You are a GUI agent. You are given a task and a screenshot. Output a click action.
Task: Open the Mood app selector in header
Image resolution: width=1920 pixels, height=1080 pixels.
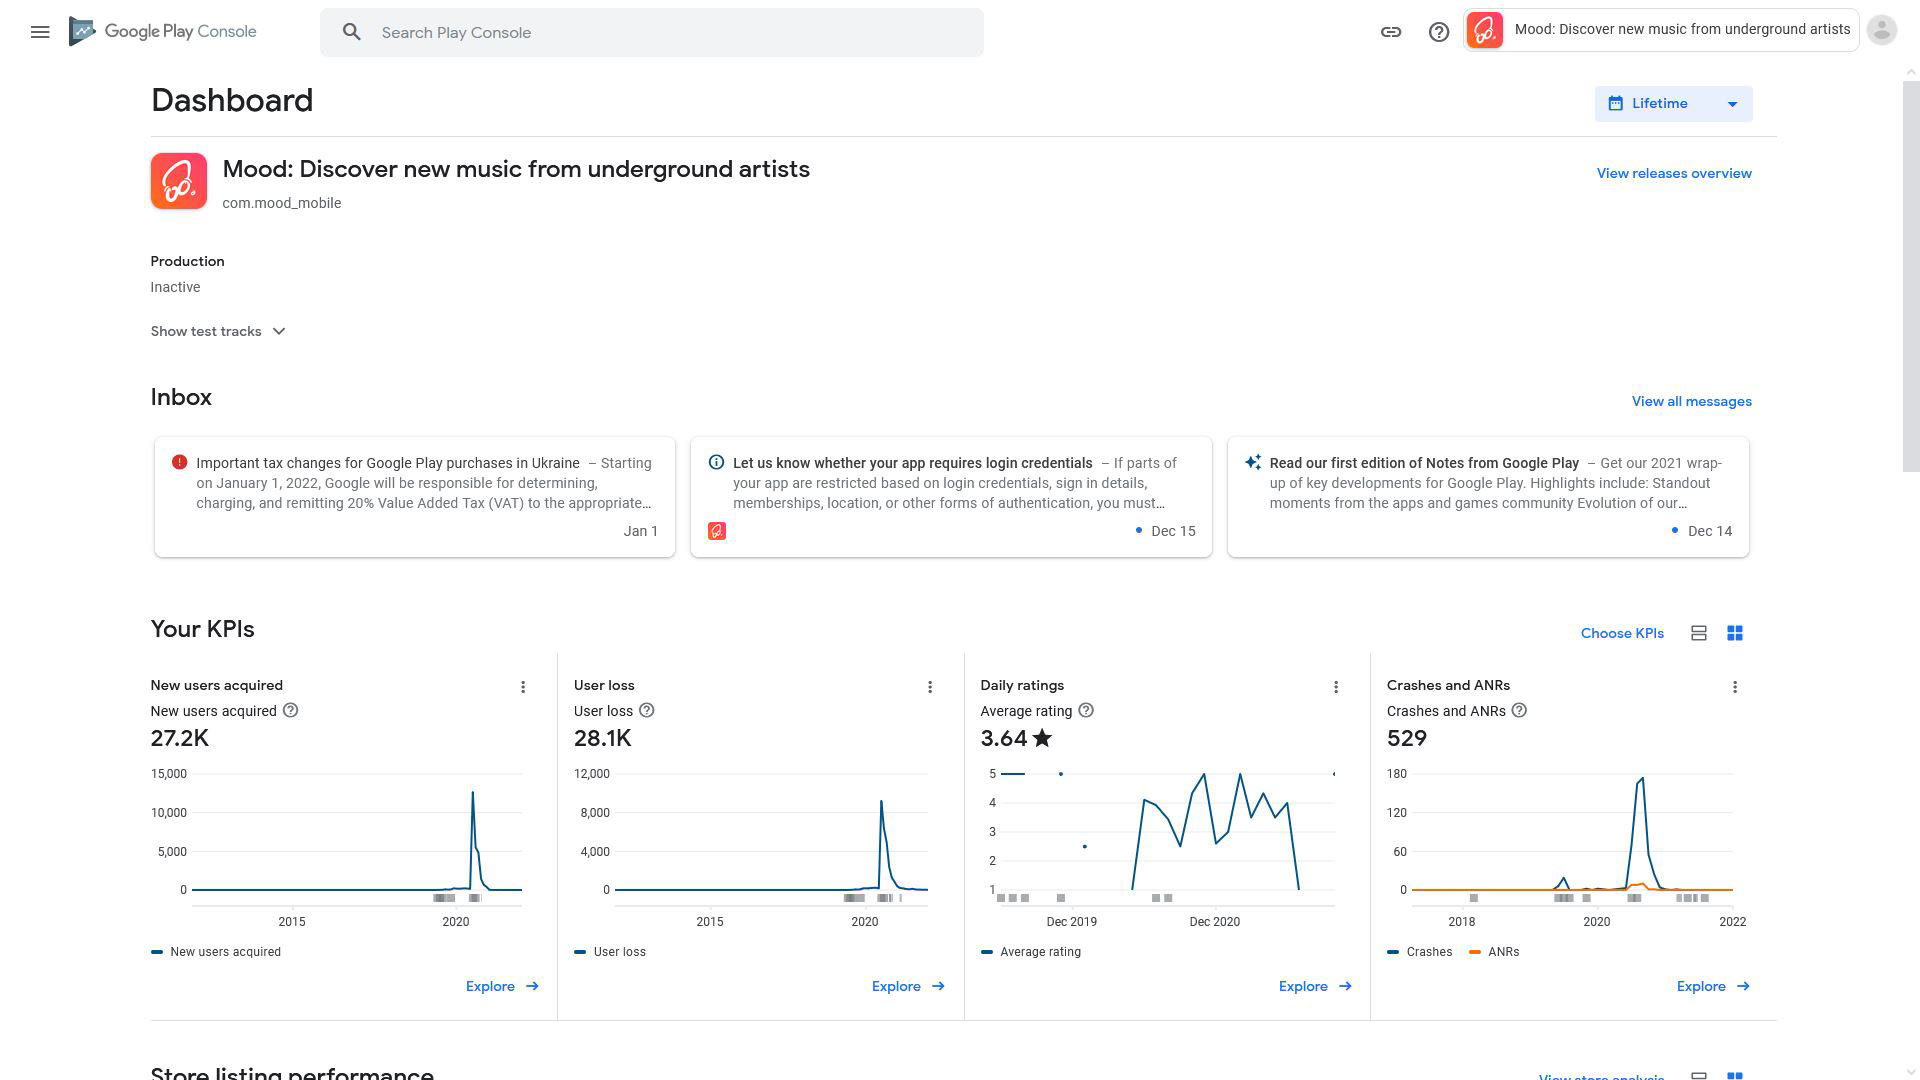tap(1661, 30)
